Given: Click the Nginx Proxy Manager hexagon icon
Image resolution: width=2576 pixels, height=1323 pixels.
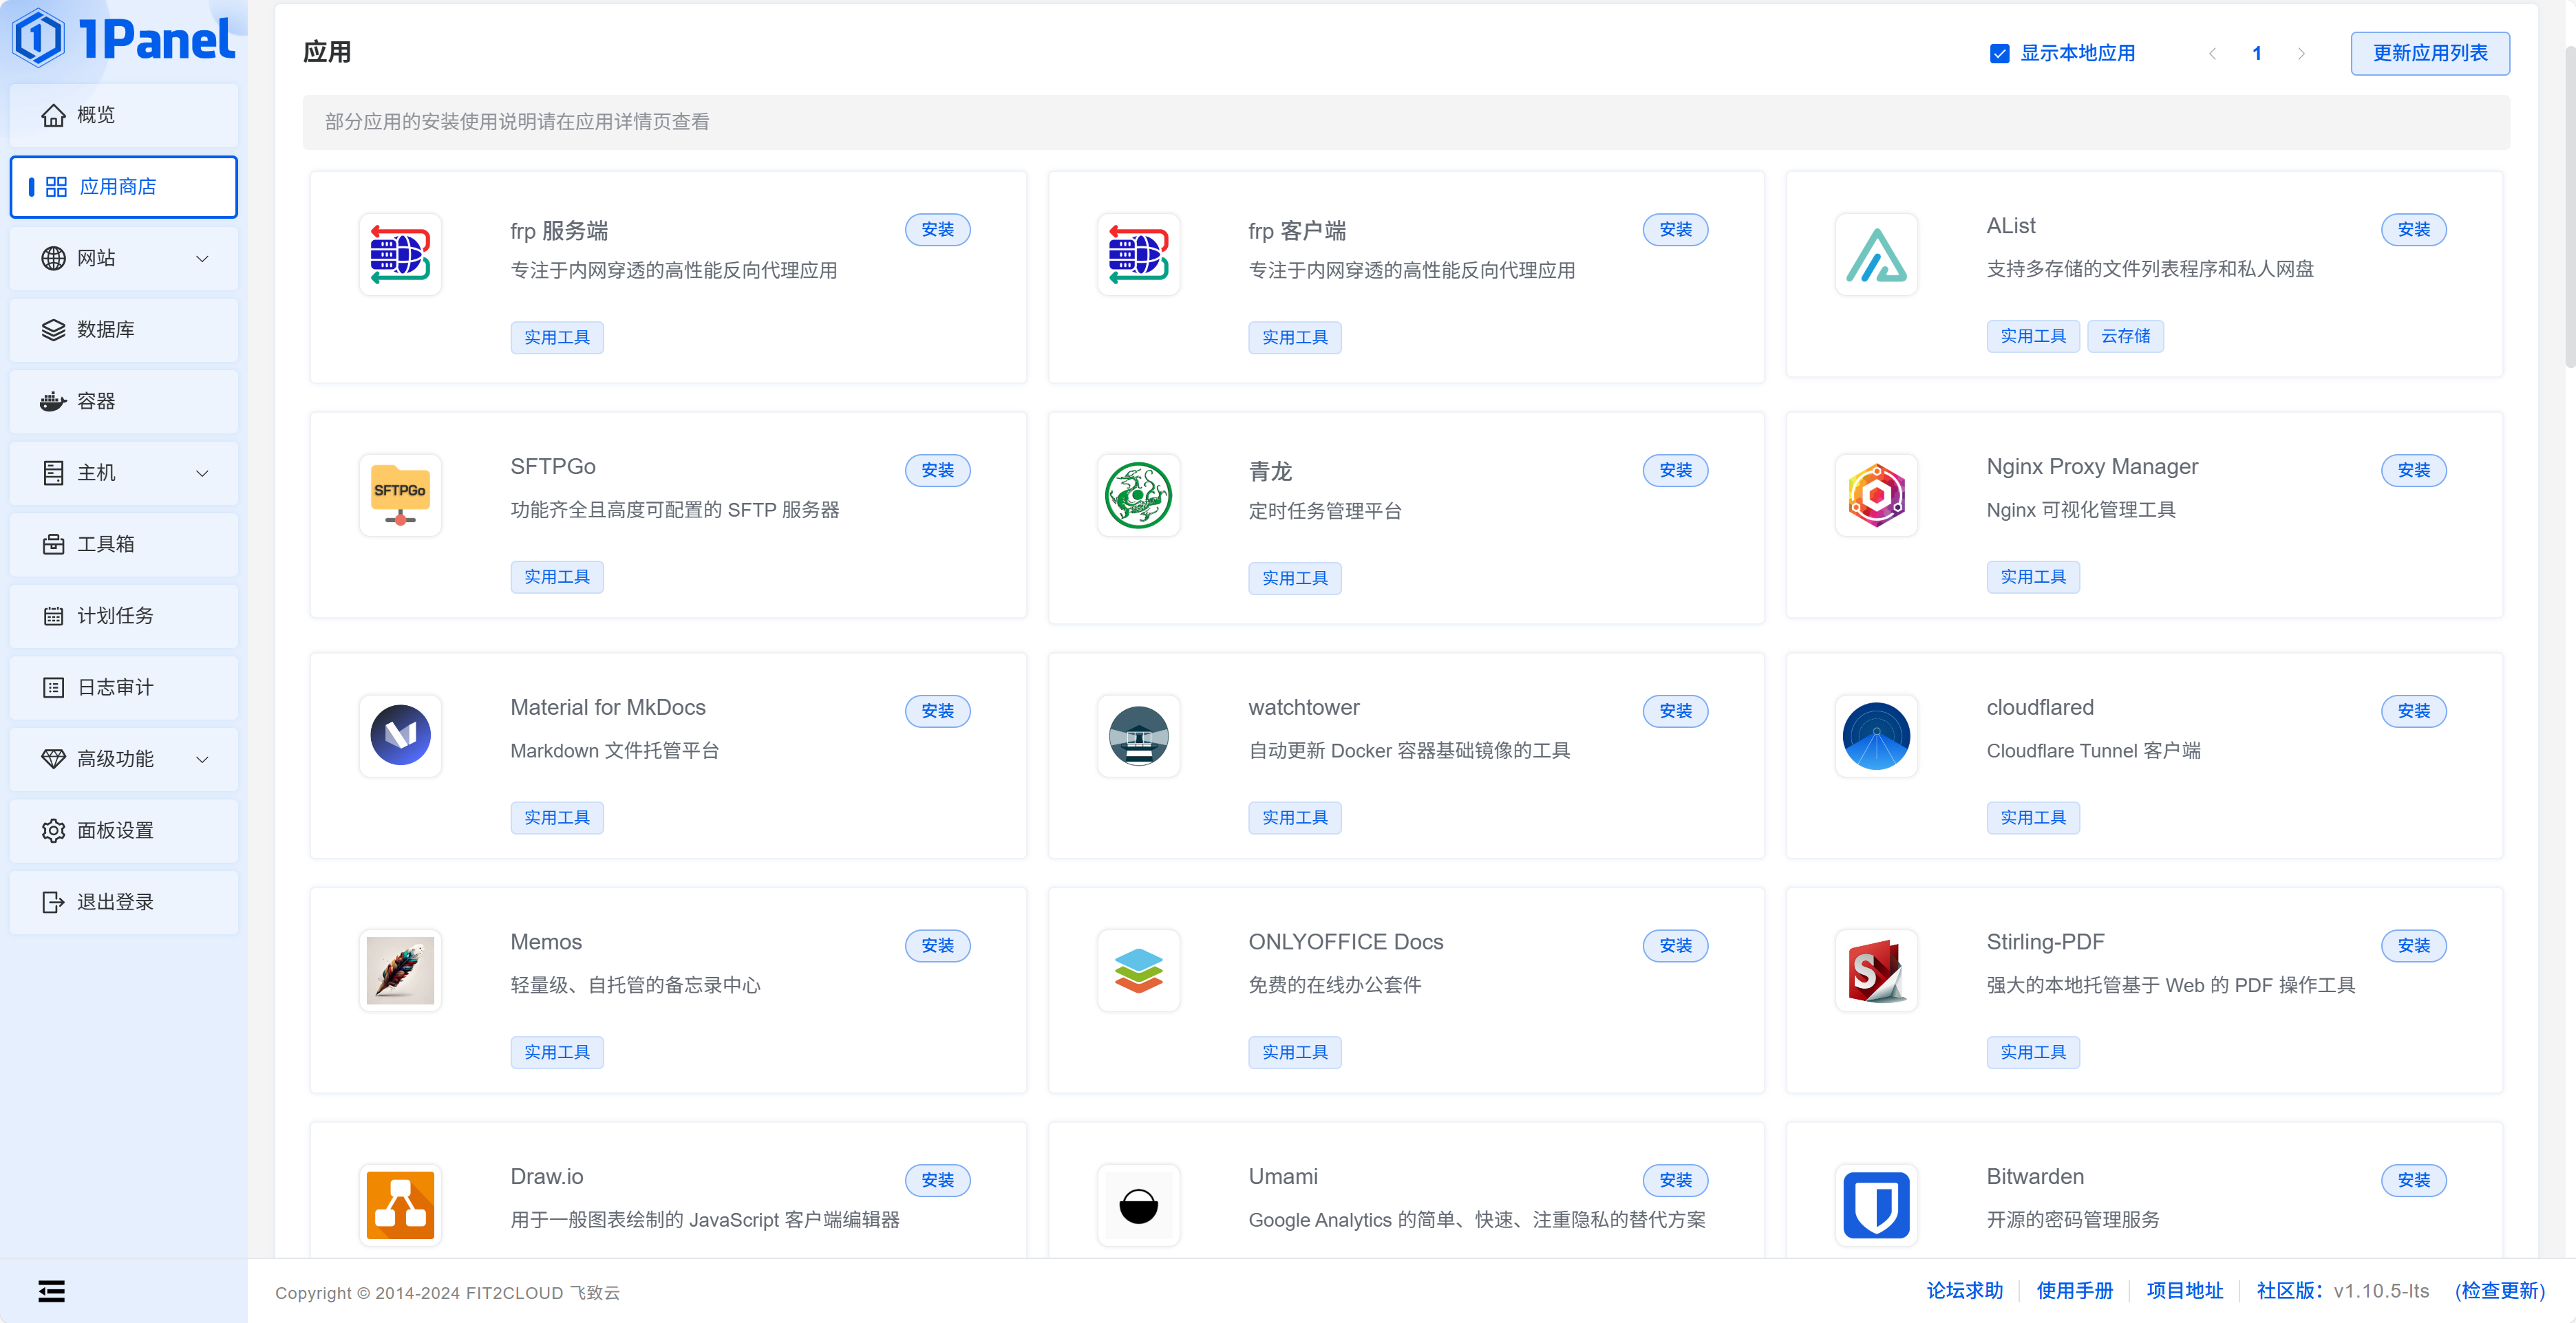Looking at the screenshot, I should coord(1876,494).
